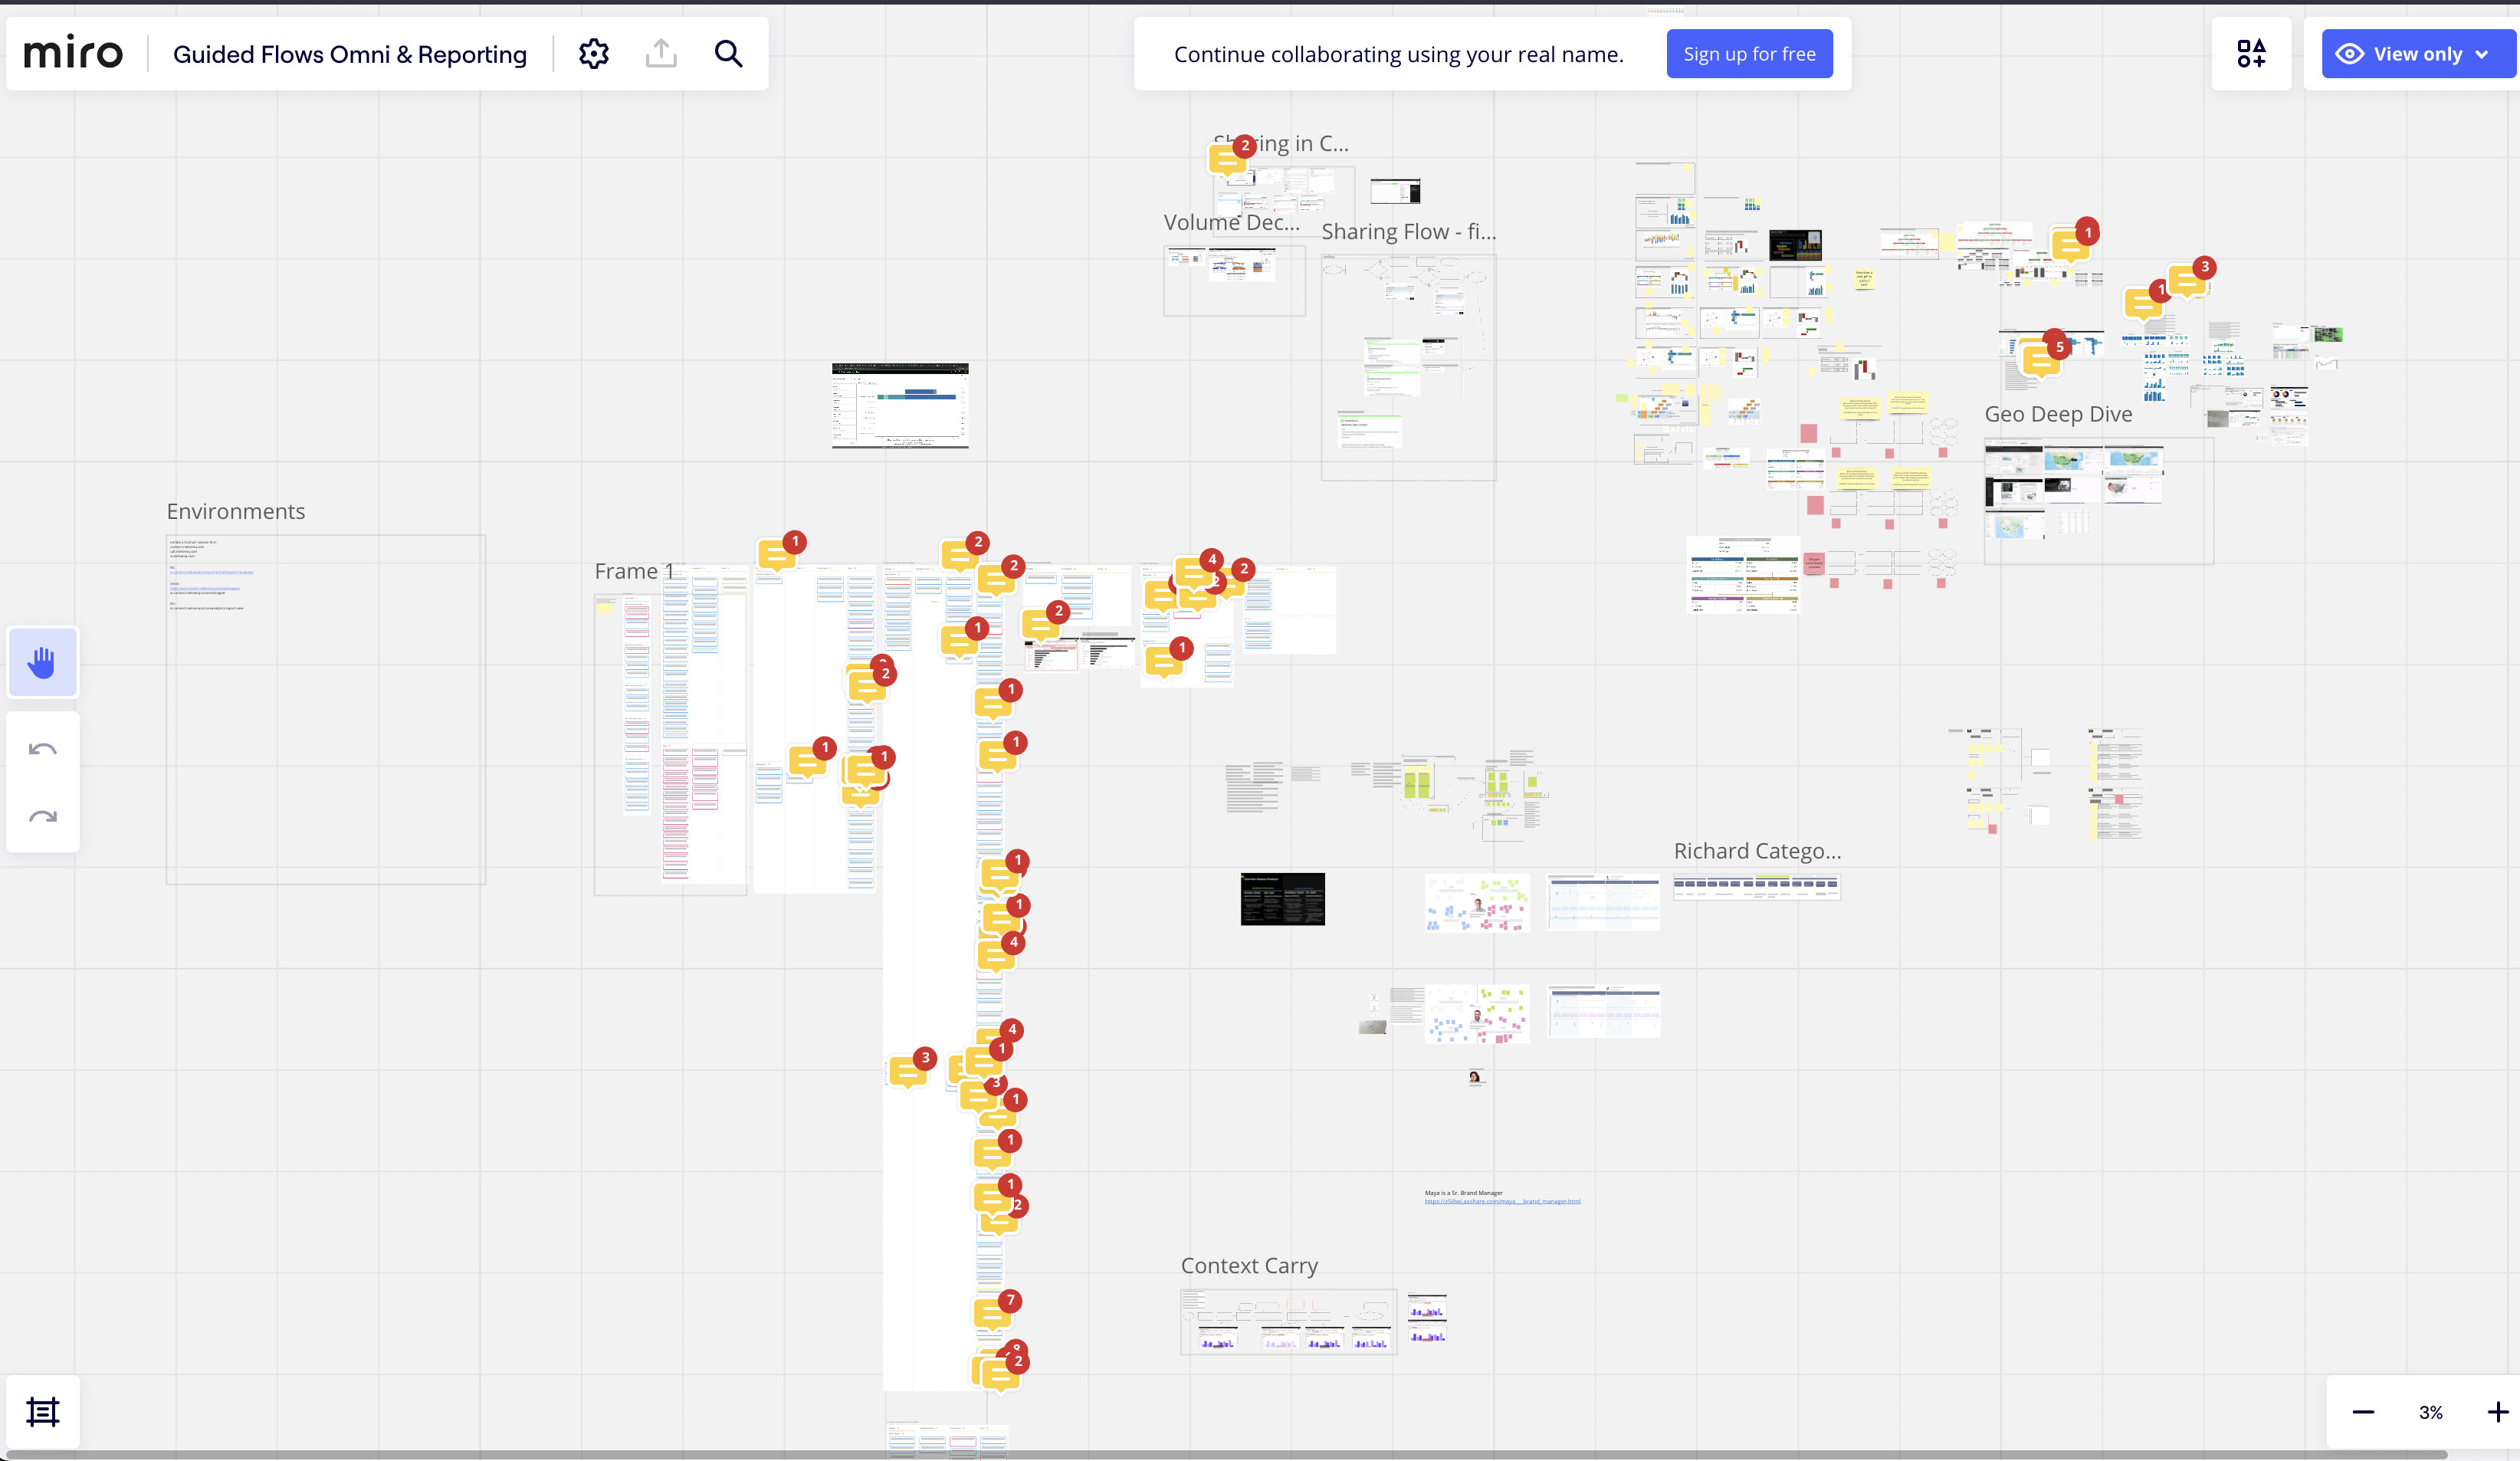Click the export board upload icon
Viewport: 2520px width, 1461px height.
click(661, 54)
